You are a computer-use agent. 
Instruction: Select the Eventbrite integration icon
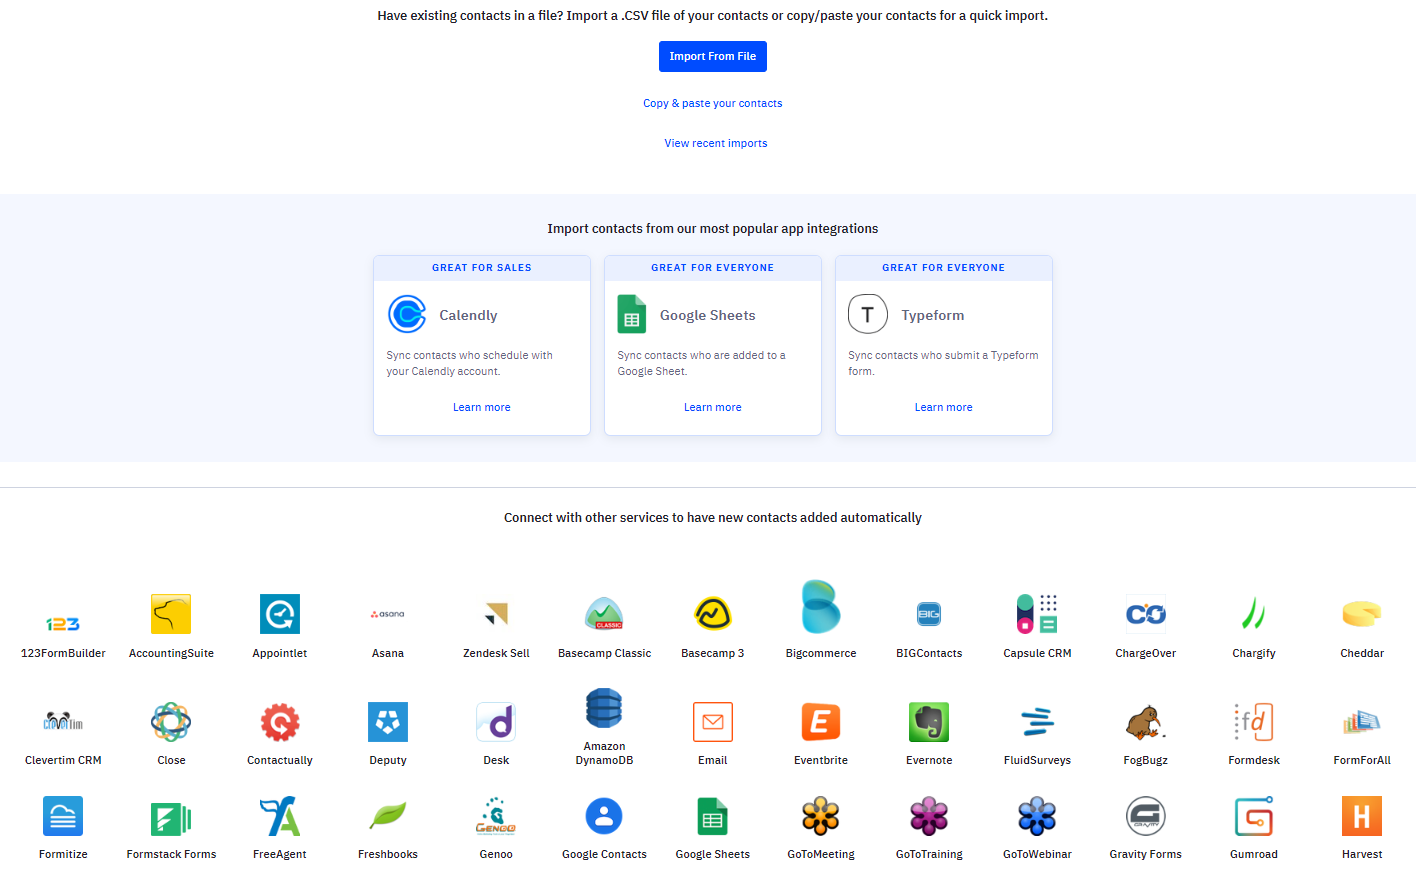[x=821, y=721]
